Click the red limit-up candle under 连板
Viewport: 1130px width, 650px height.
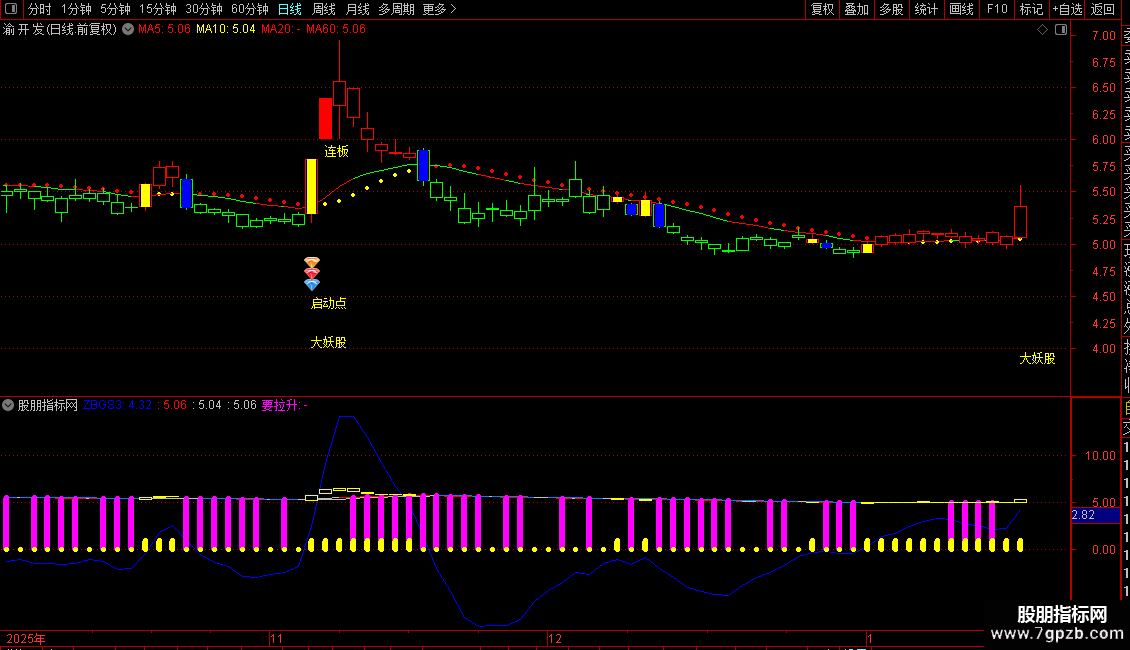pos(326,118)
